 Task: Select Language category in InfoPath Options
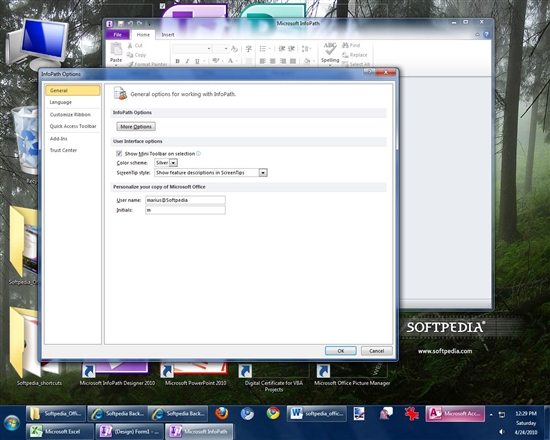[73, 102]
